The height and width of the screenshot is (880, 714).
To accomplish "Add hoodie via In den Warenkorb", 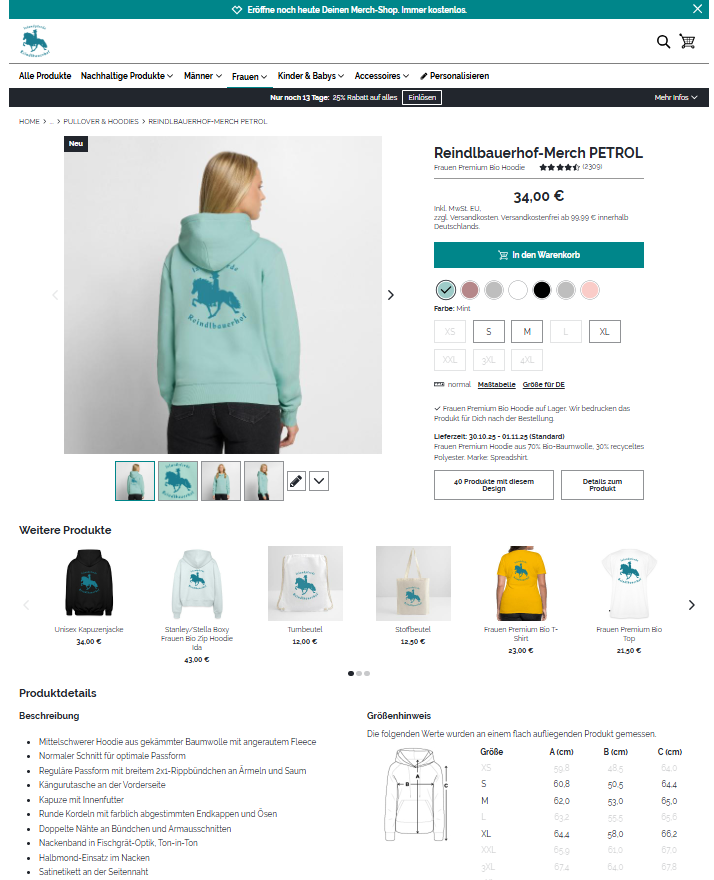I will [538, 255].
